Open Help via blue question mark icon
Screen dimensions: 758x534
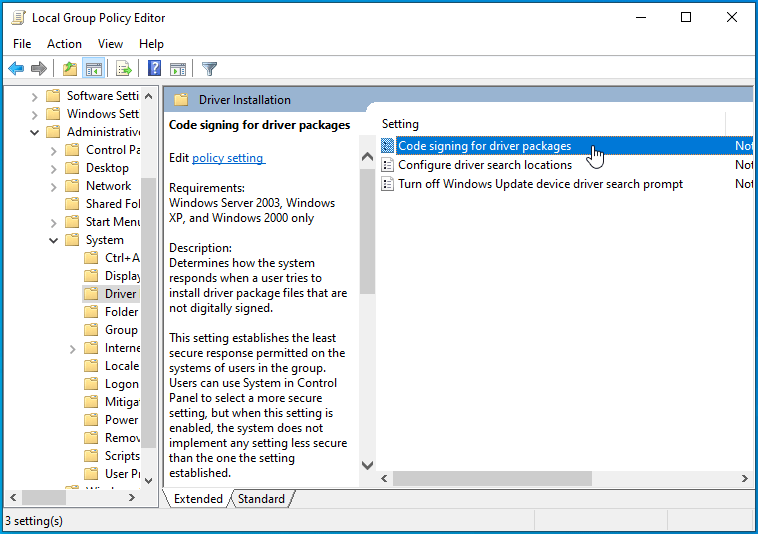(155, 69)
